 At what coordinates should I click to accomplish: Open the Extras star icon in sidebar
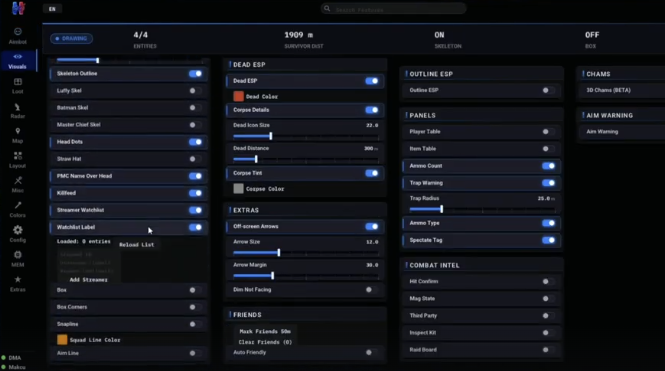click(17, 279)
